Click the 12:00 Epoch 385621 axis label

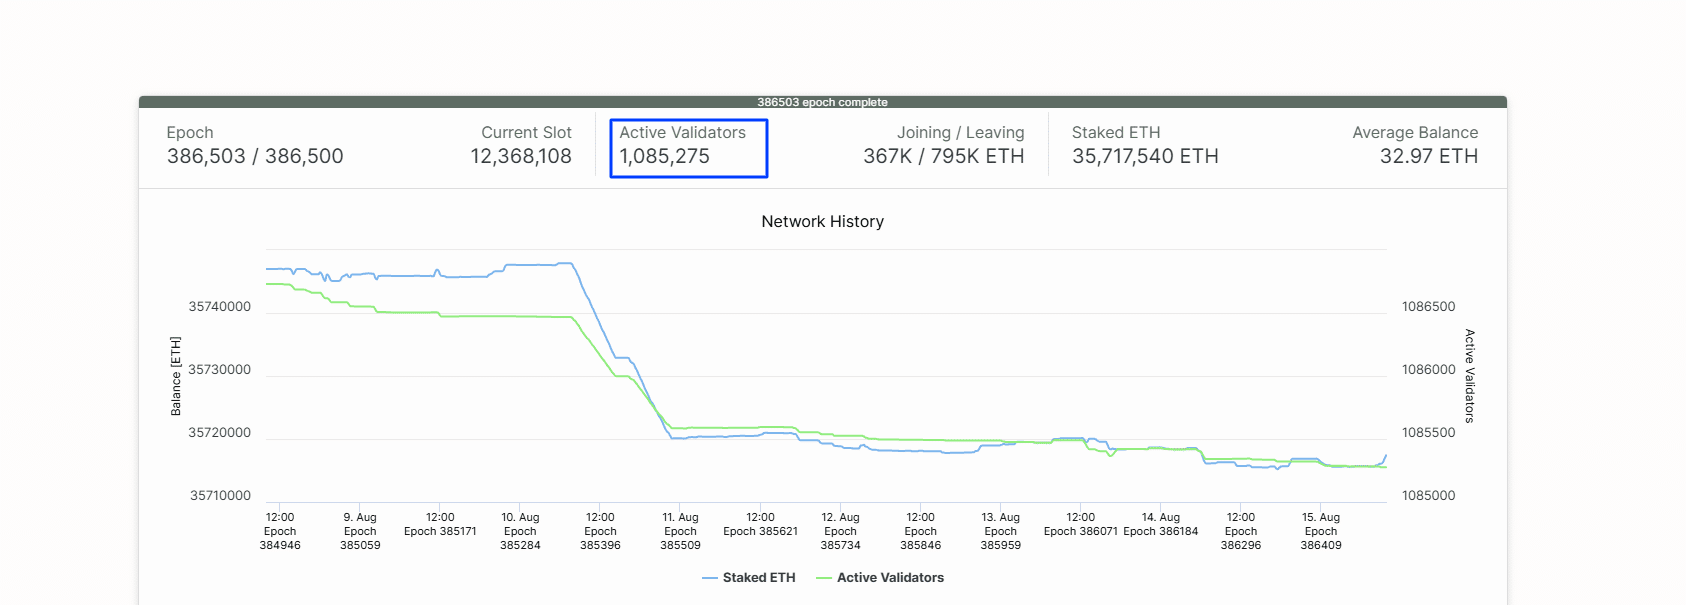760,524
